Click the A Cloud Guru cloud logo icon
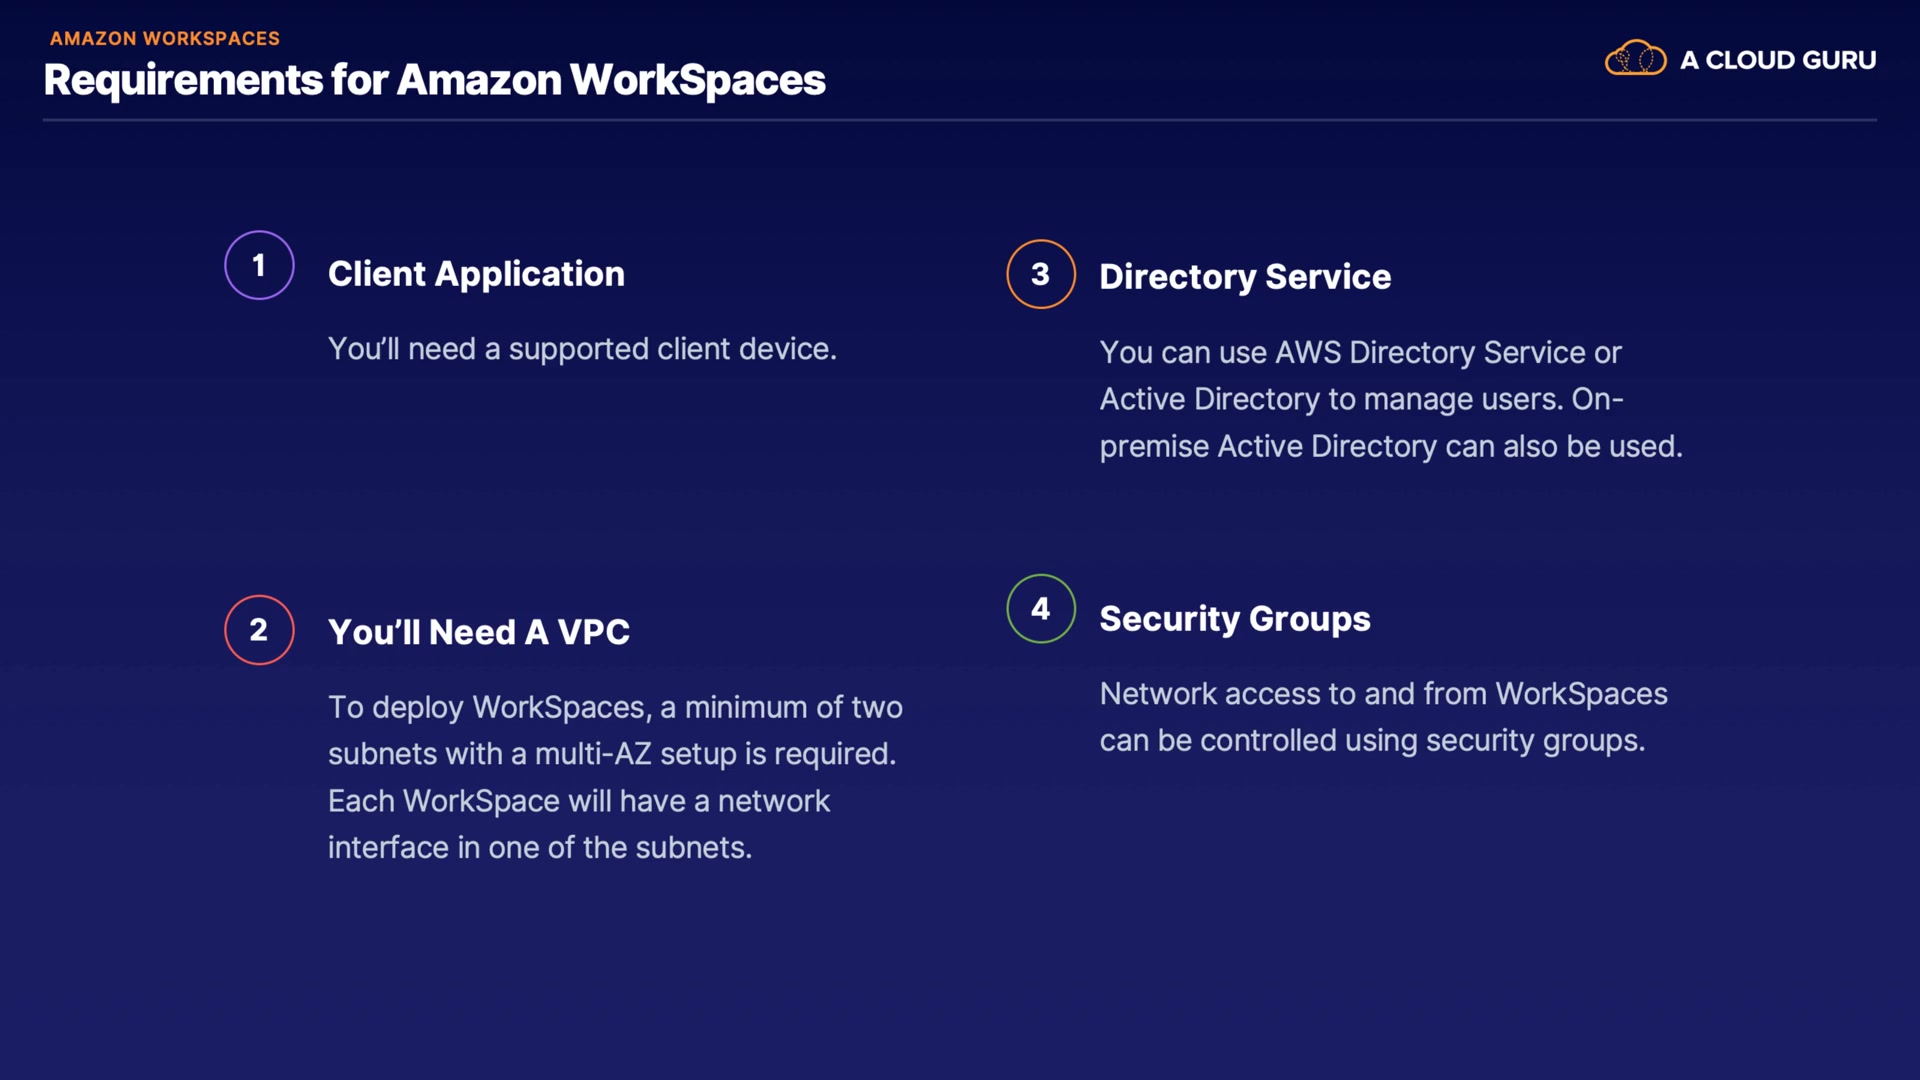The width and height of the screenshot is (1920, 1080). [x=1635, y=59]
